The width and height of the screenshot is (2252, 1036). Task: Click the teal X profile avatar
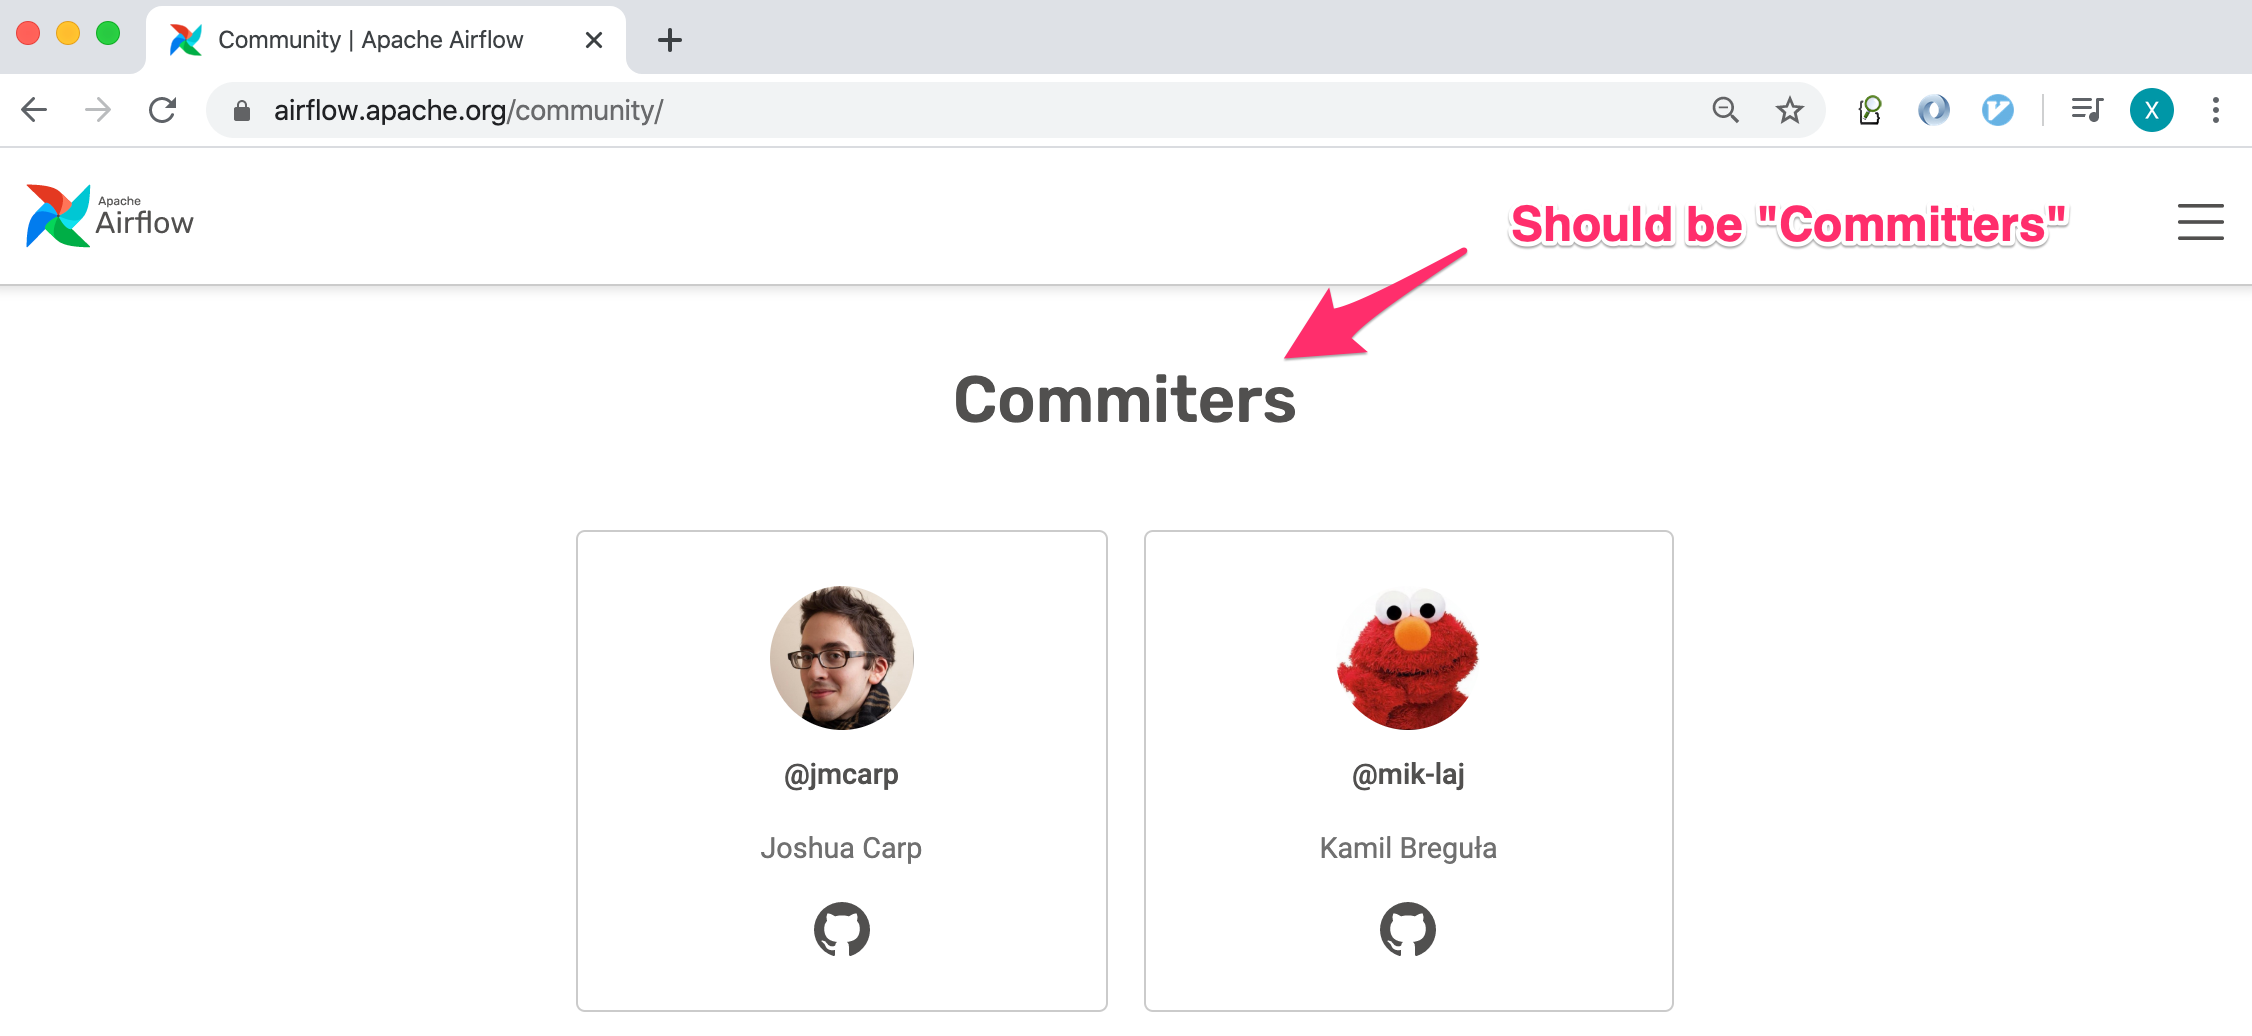2151,110
